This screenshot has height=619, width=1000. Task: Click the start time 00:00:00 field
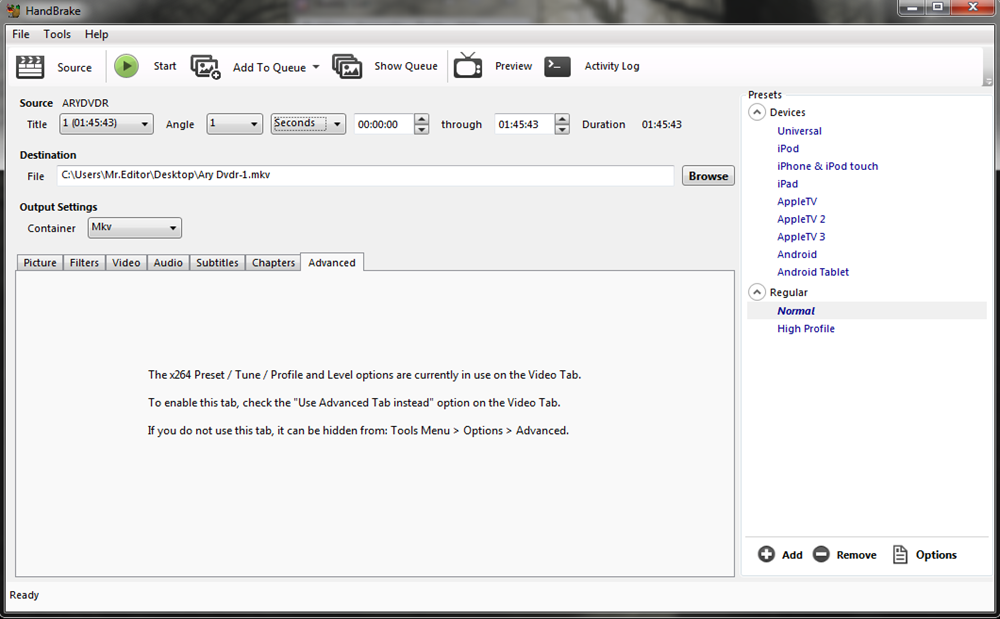click(x=384, y=124)
